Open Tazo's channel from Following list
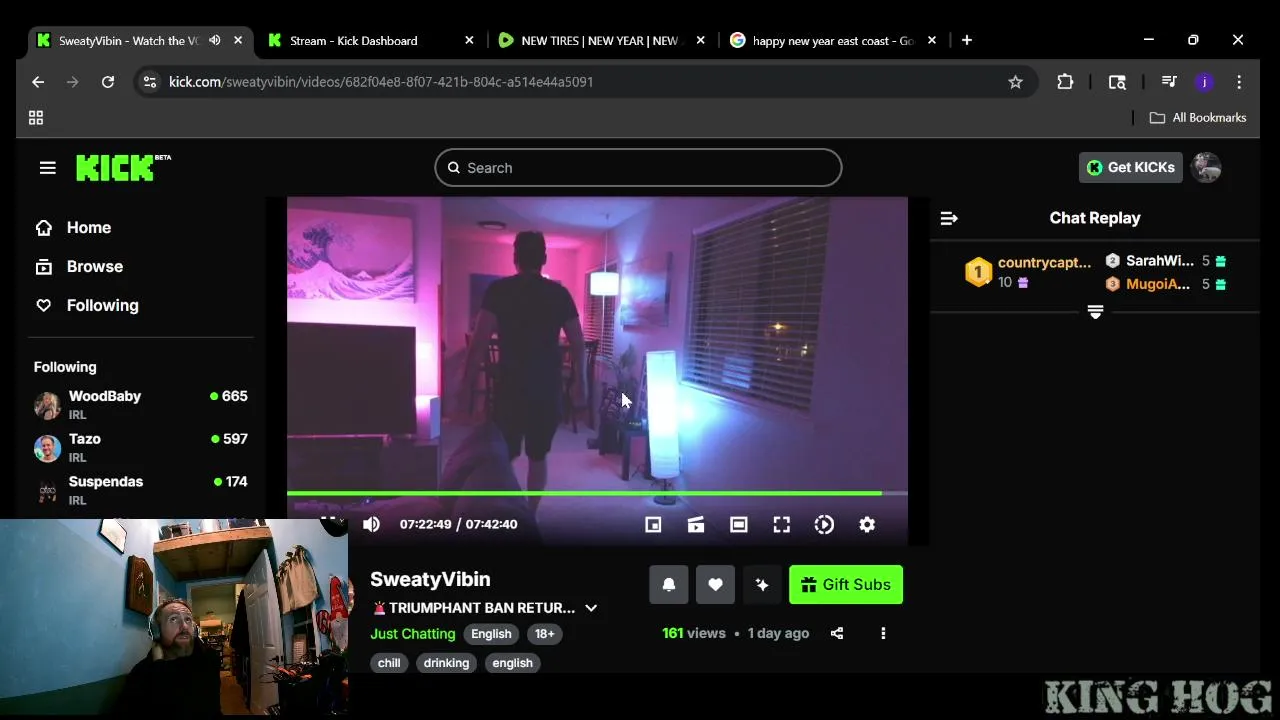This screenshot has height=720, width=1280. (141, 447)
